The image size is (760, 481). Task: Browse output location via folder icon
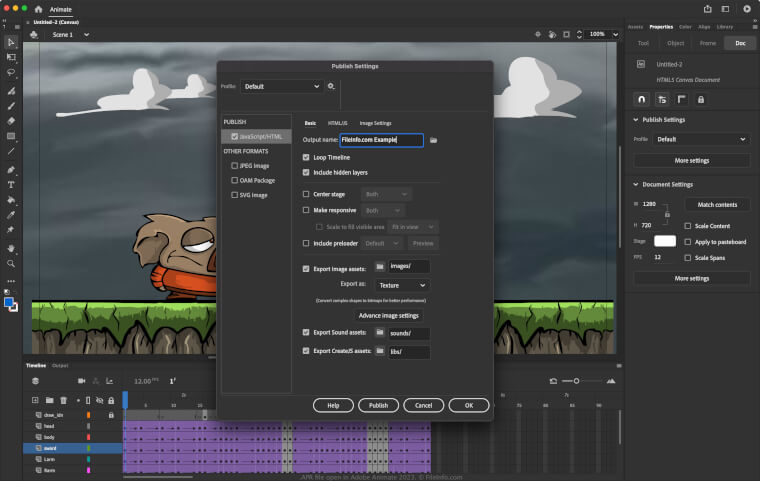point(434,141)
